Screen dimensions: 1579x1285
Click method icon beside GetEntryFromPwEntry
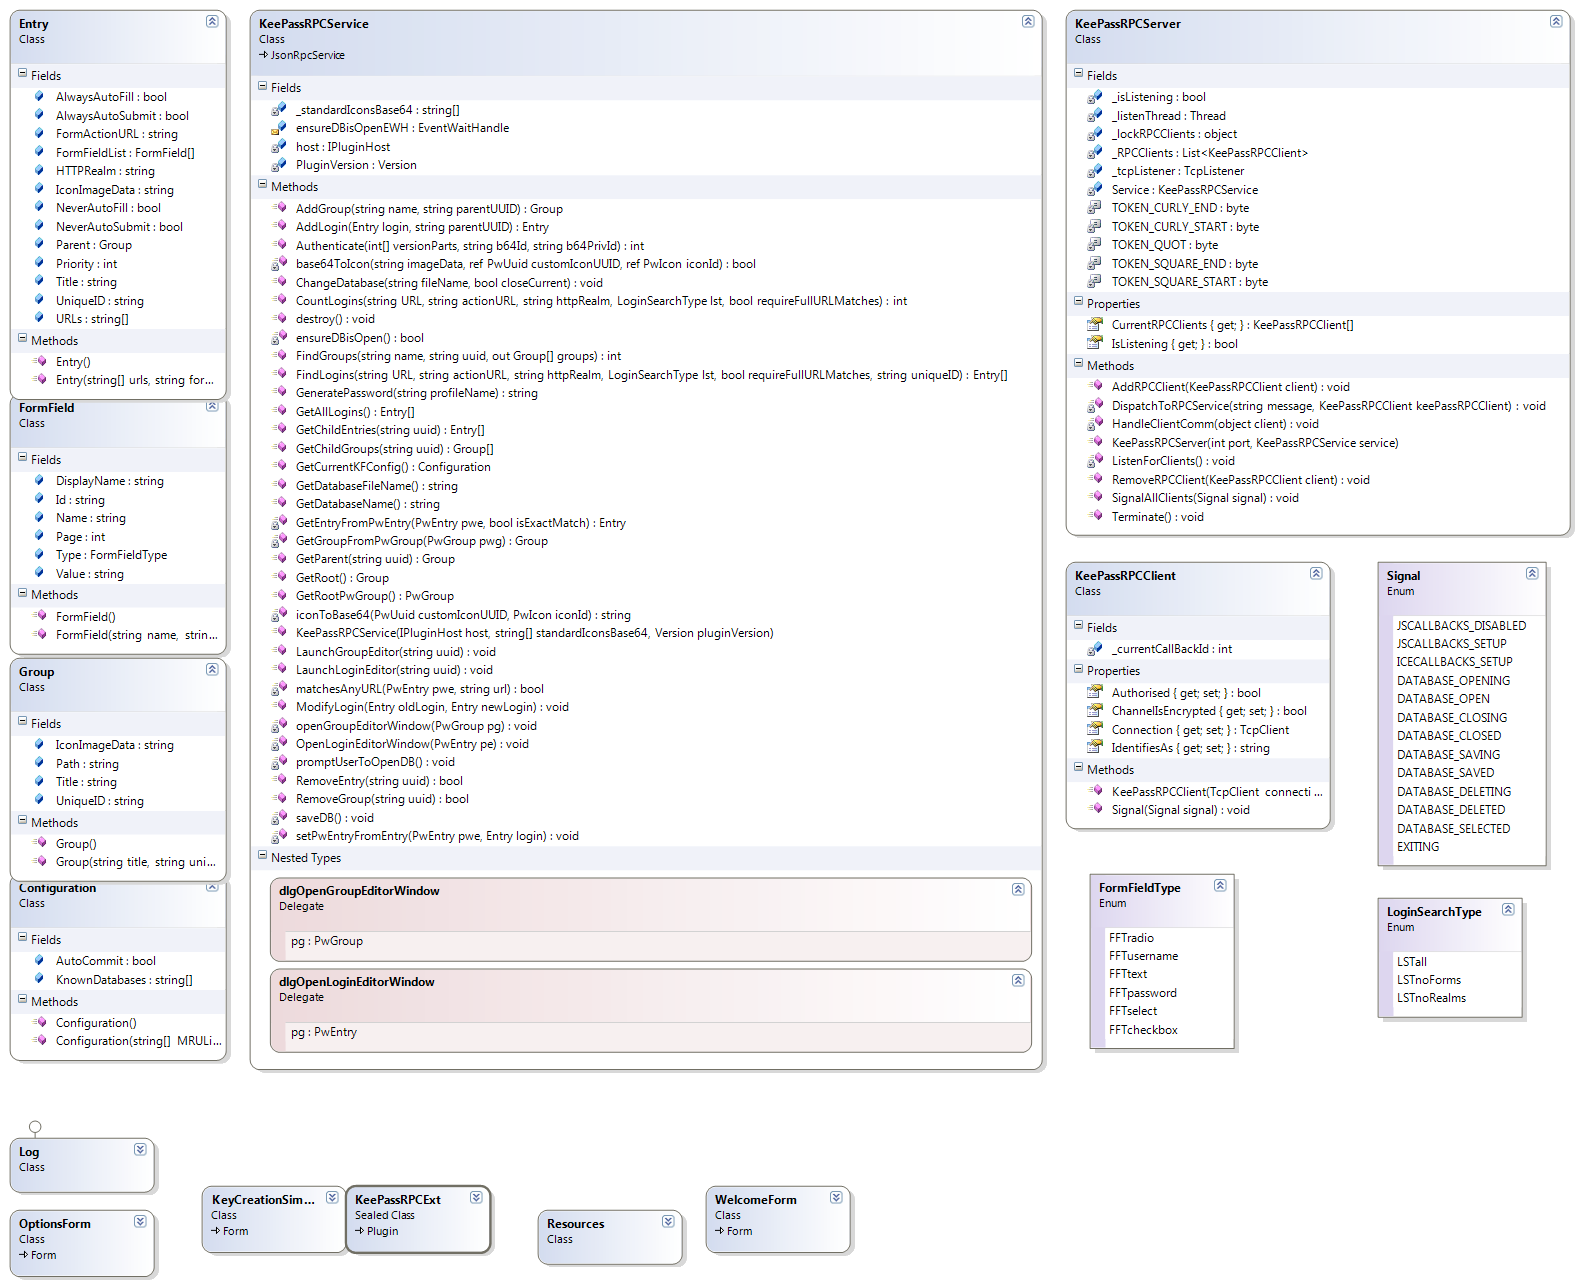click(279, 523)
